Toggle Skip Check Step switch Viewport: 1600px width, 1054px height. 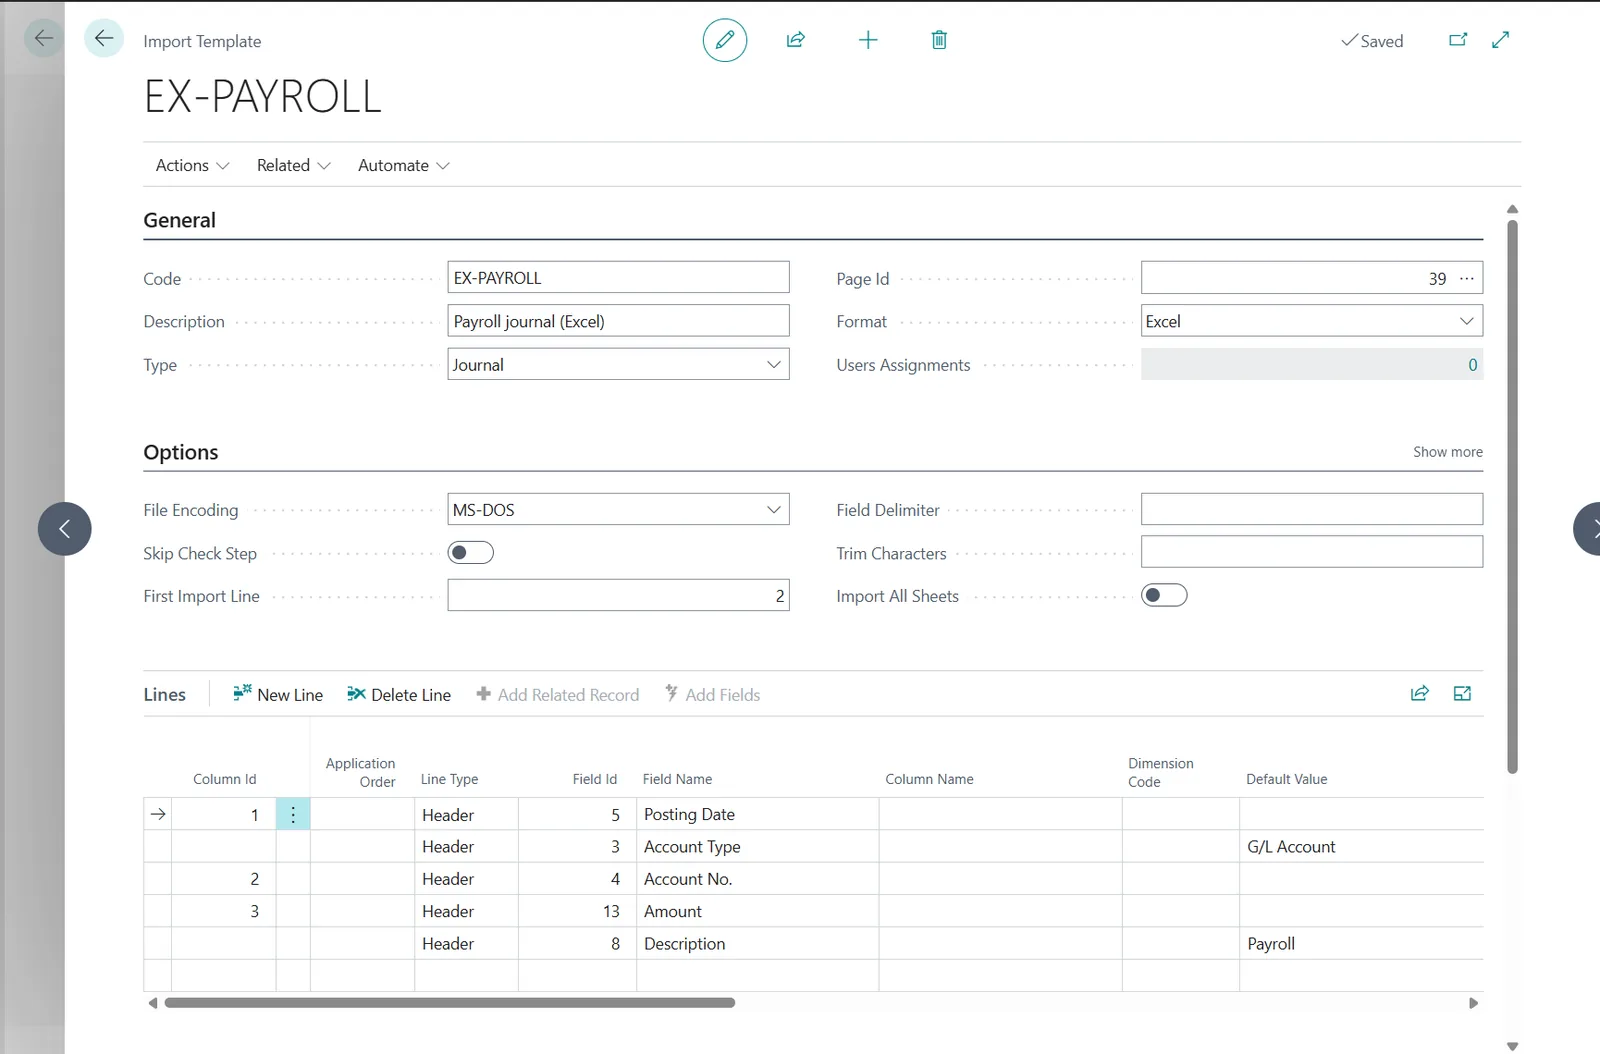point(471,553)
